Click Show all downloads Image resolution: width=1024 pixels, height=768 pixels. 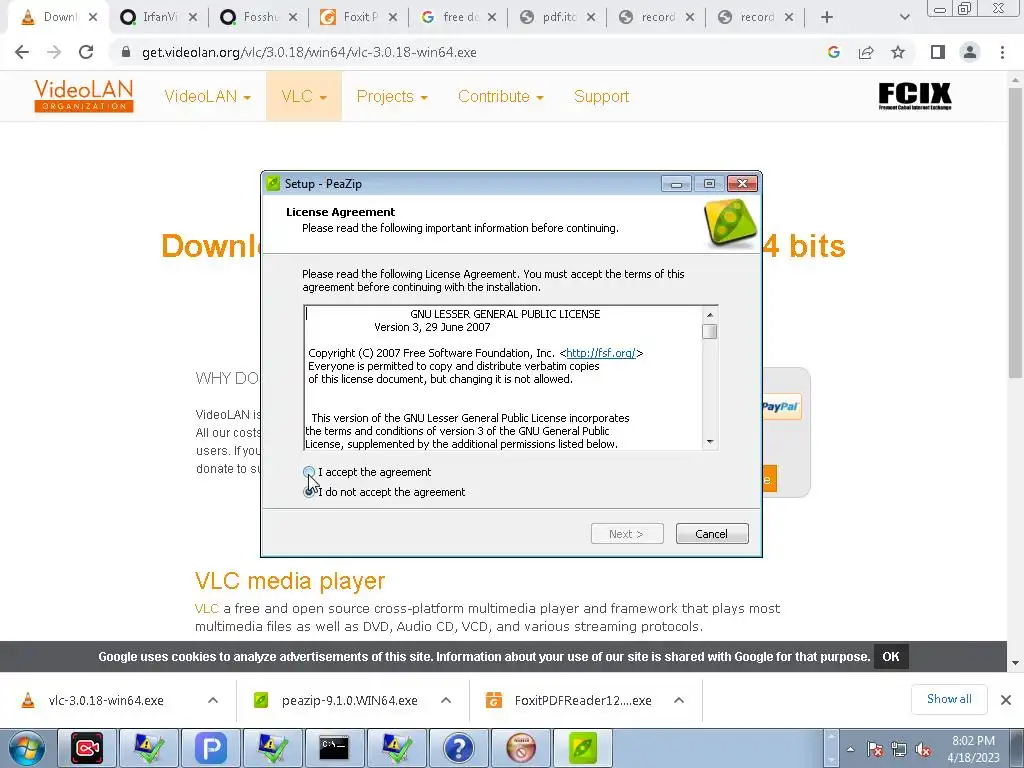[949, 699]
